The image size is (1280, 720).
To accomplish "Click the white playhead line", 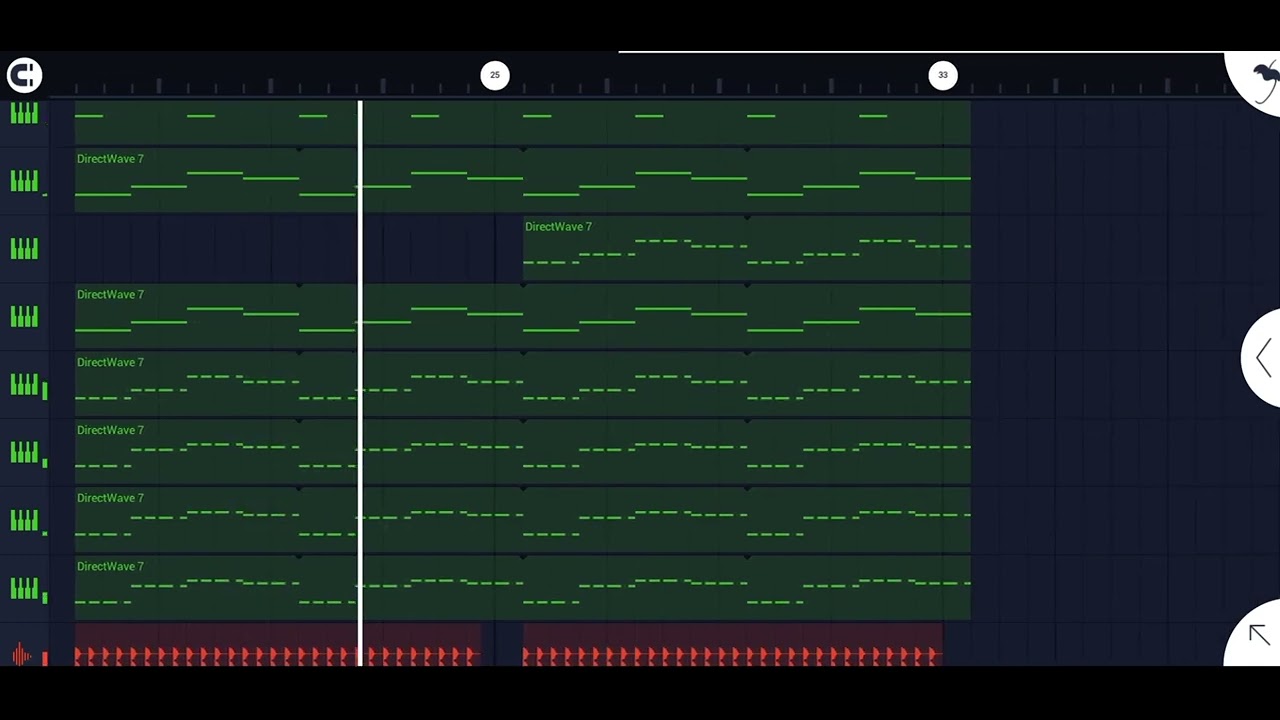I will pos(360,382).
